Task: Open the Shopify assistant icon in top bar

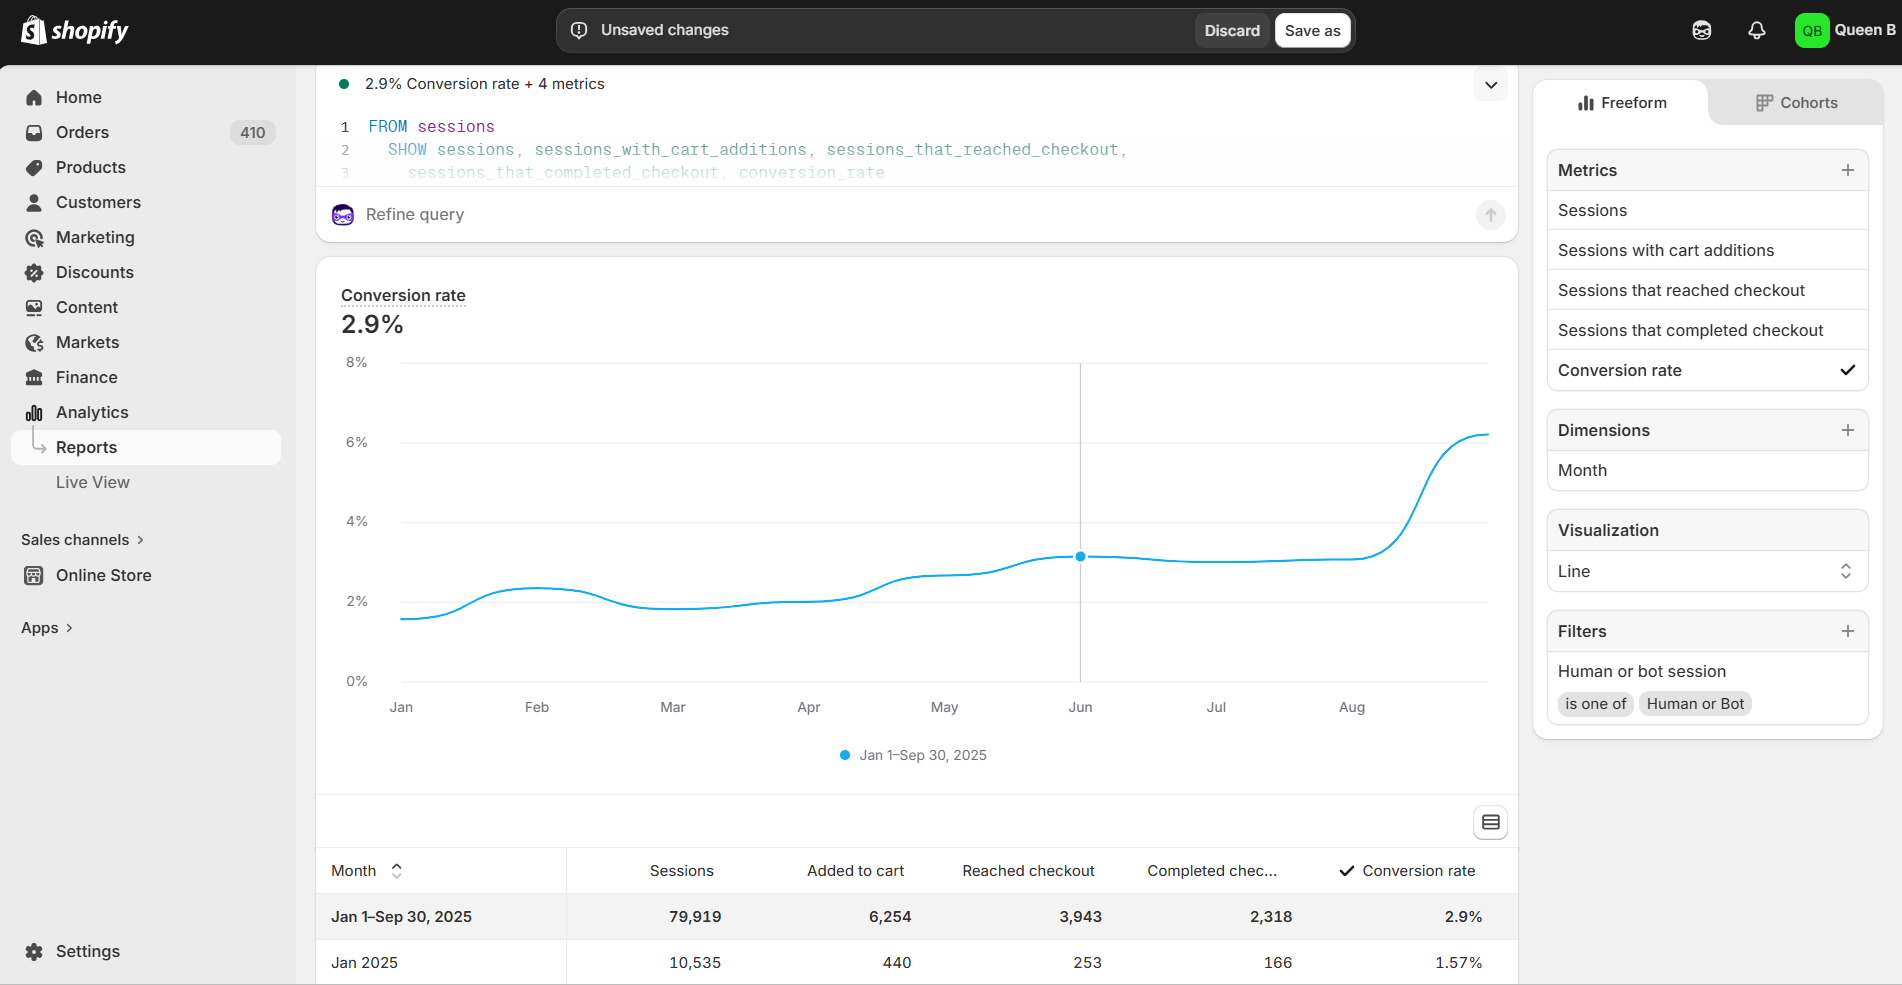Action: pos(1701,30)
